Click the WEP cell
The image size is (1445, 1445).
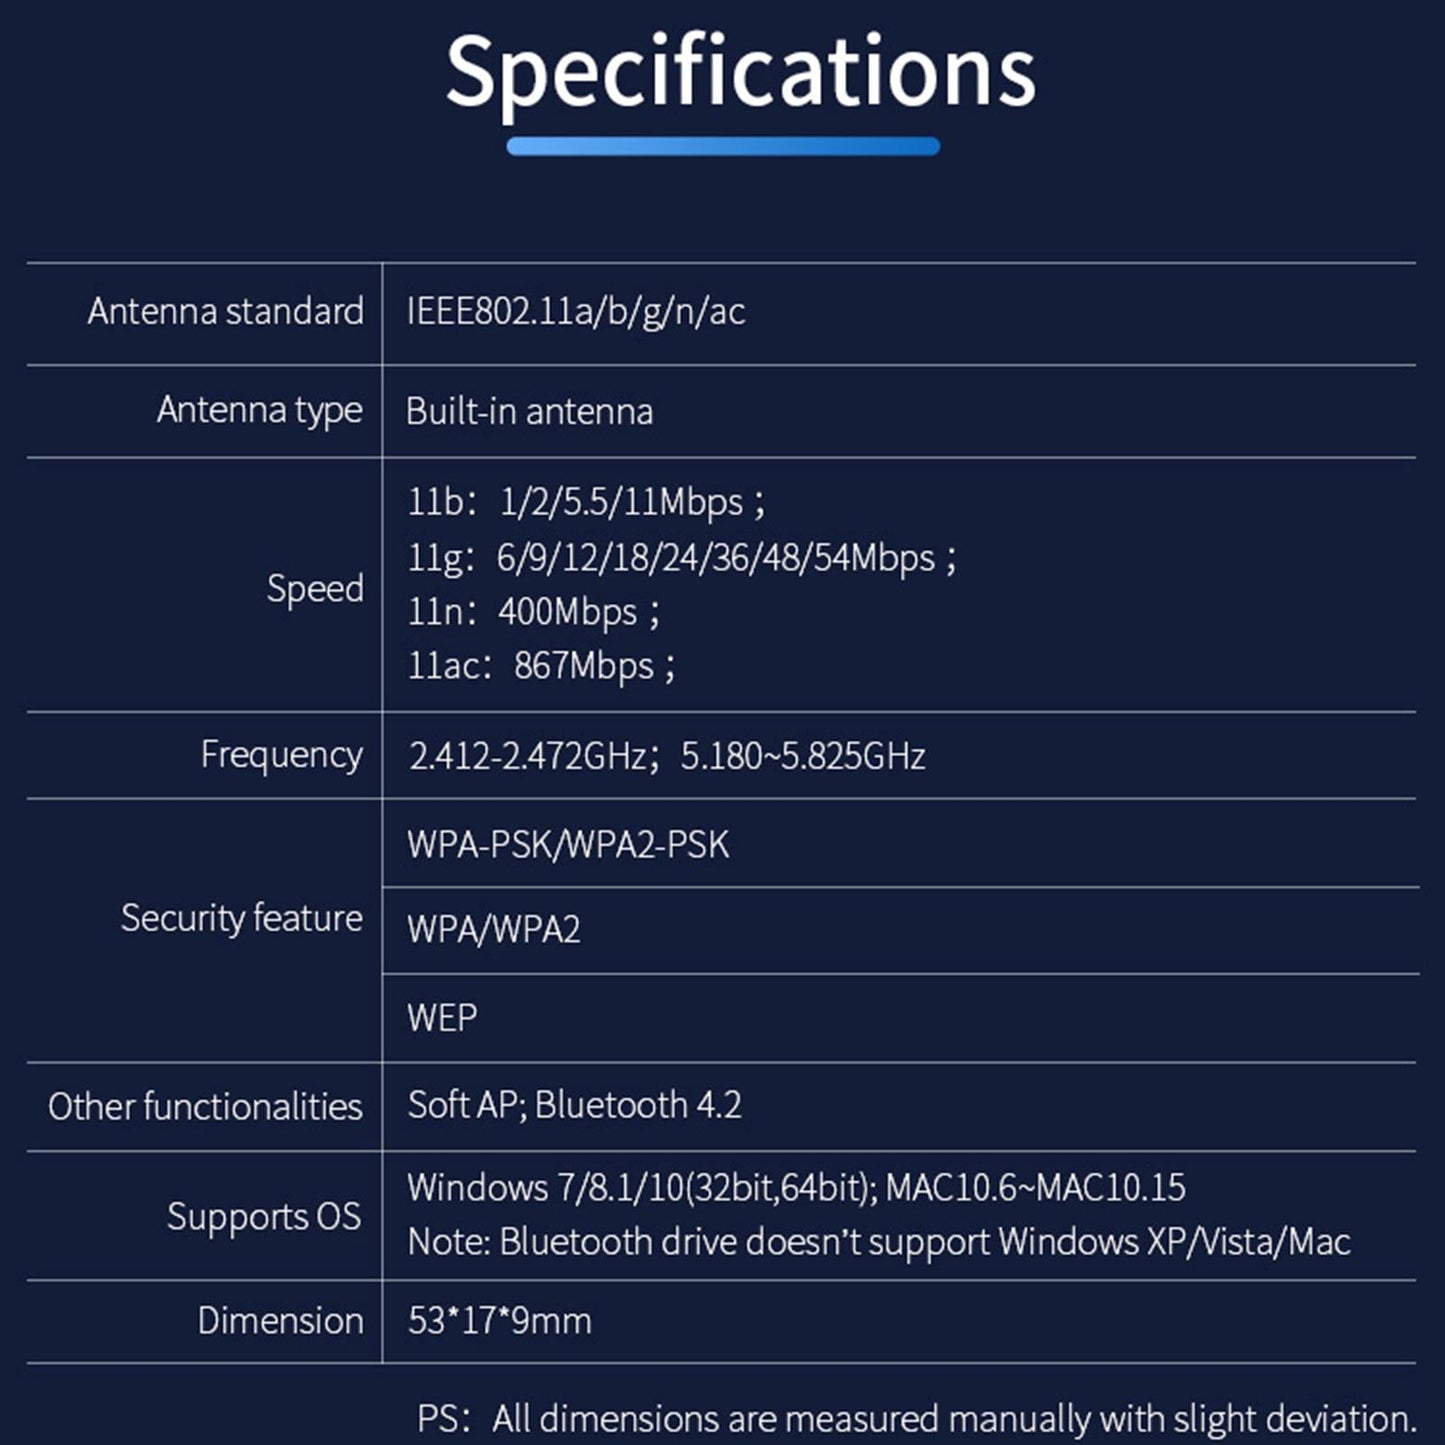[441, 1018]
